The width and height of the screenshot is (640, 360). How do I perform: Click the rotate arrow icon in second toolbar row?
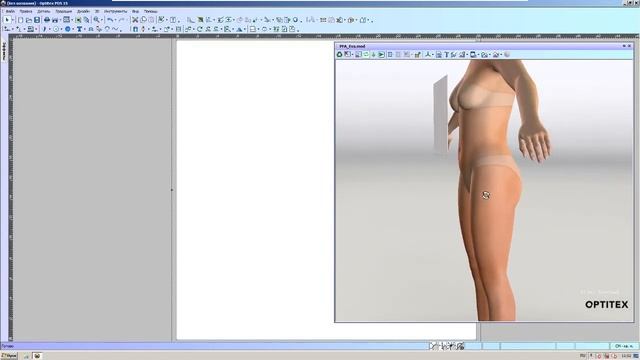click(x=200, y=29)
